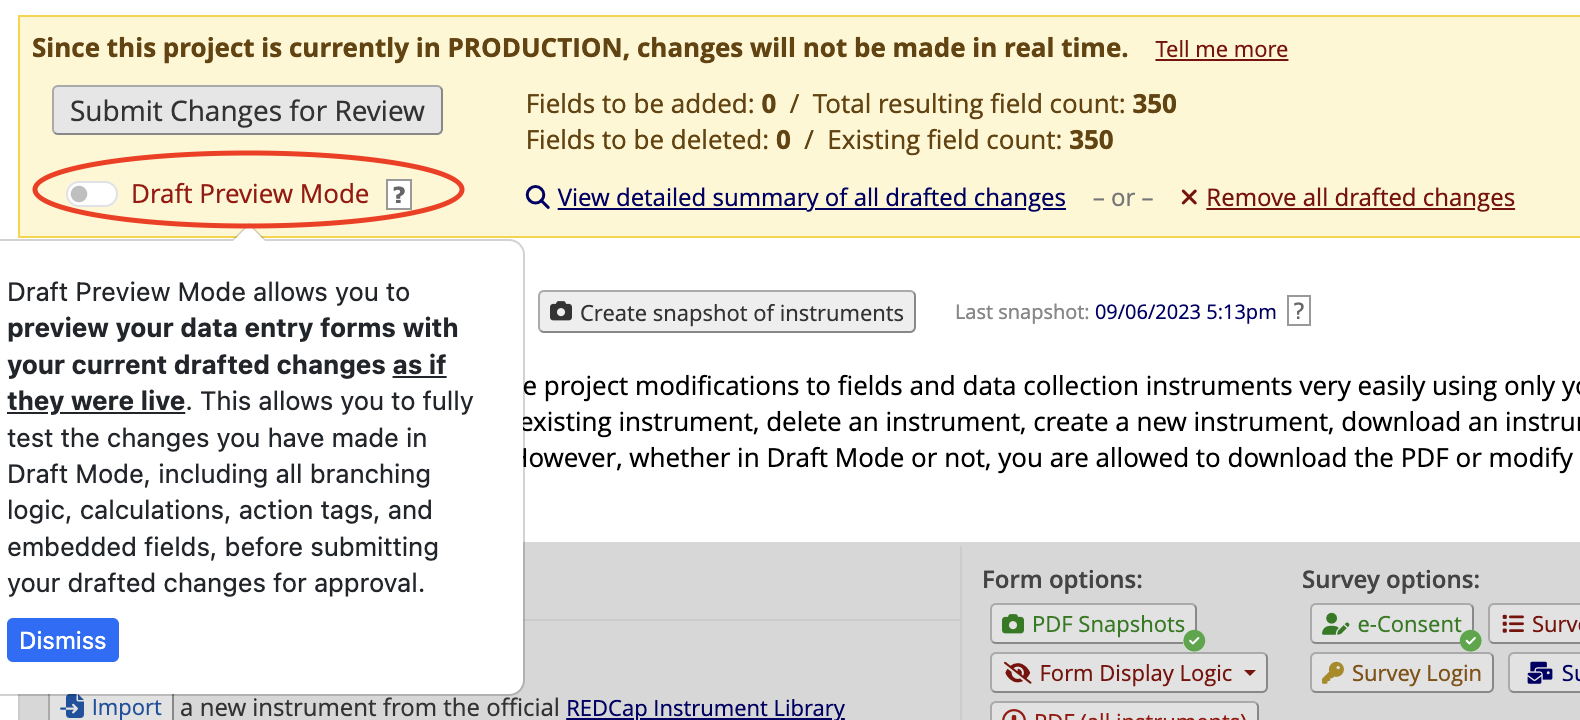Click Remove all drafted changes link
1580x720 pixels.
point(1360,198)
